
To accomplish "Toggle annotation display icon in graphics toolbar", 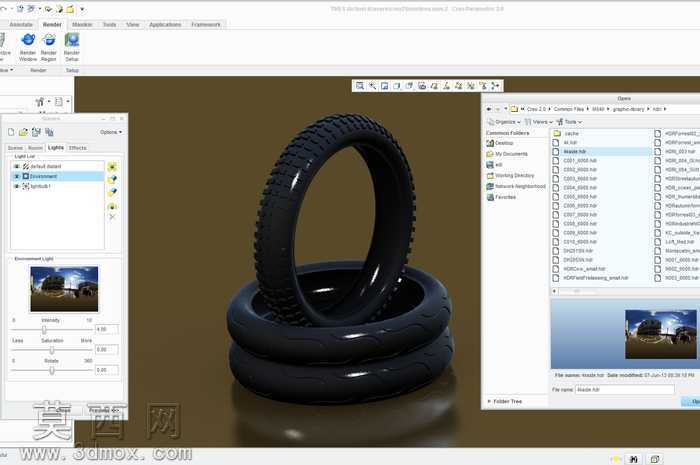I will pos(483,86).
